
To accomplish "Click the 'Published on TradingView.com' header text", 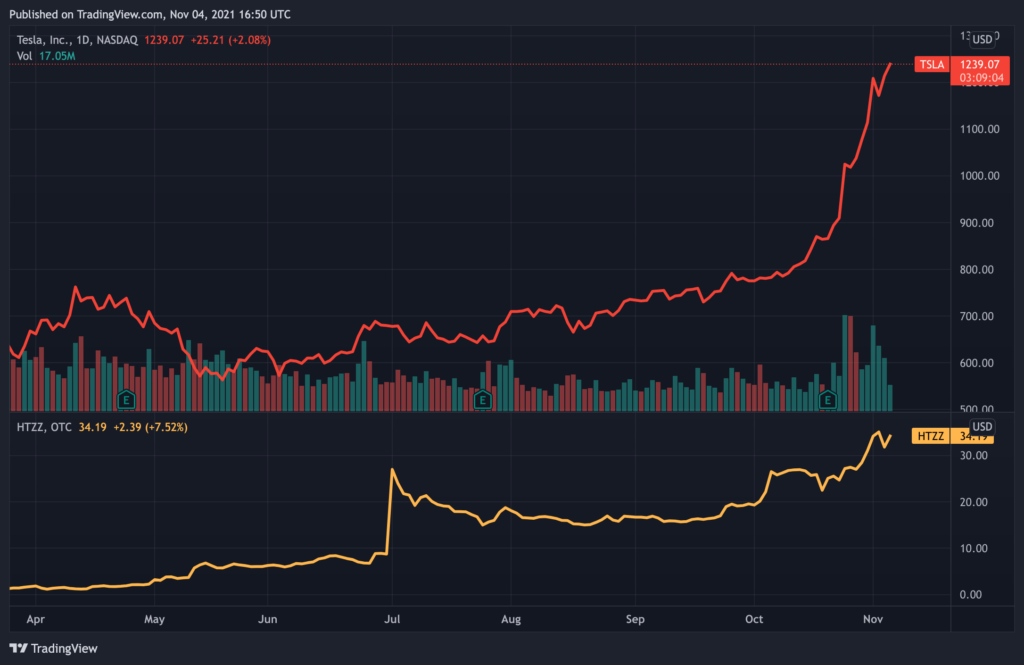I will (85, 14).
